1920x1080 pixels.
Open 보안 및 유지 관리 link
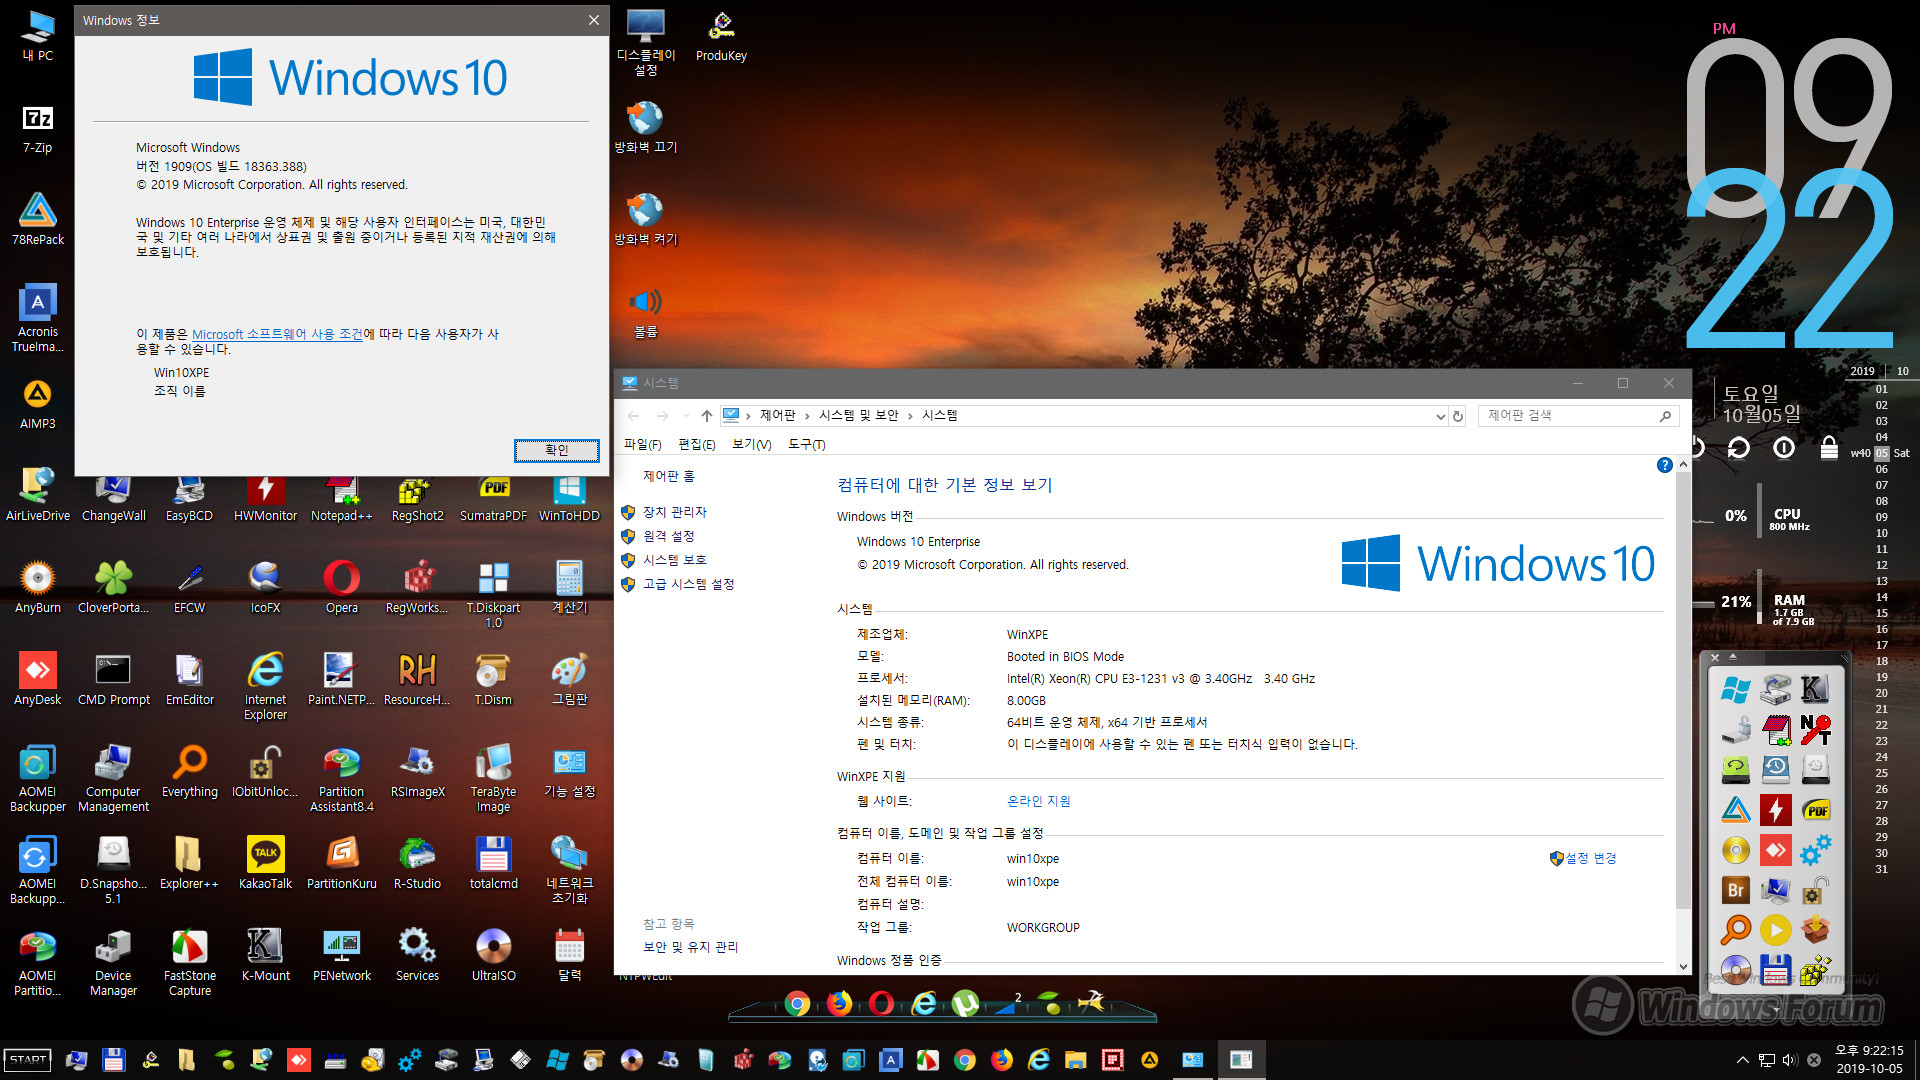[x=690, y=947]
